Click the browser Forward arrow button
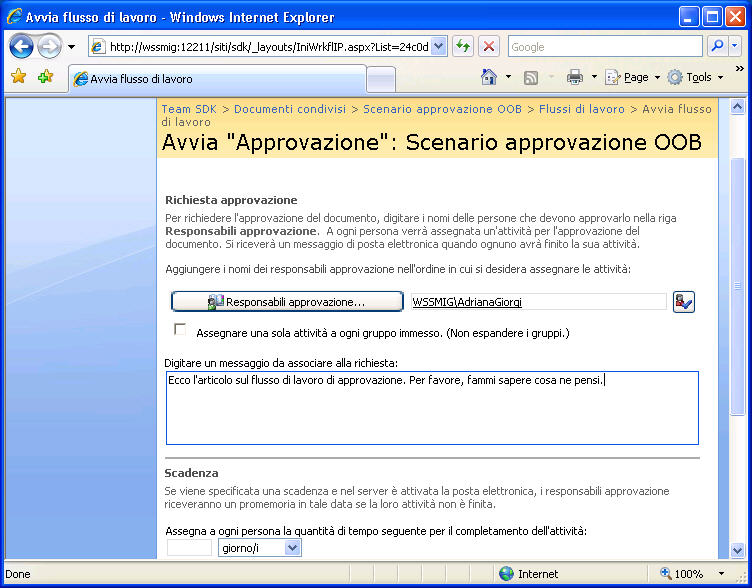Screen dimensions: 752x588 point(49,47)
